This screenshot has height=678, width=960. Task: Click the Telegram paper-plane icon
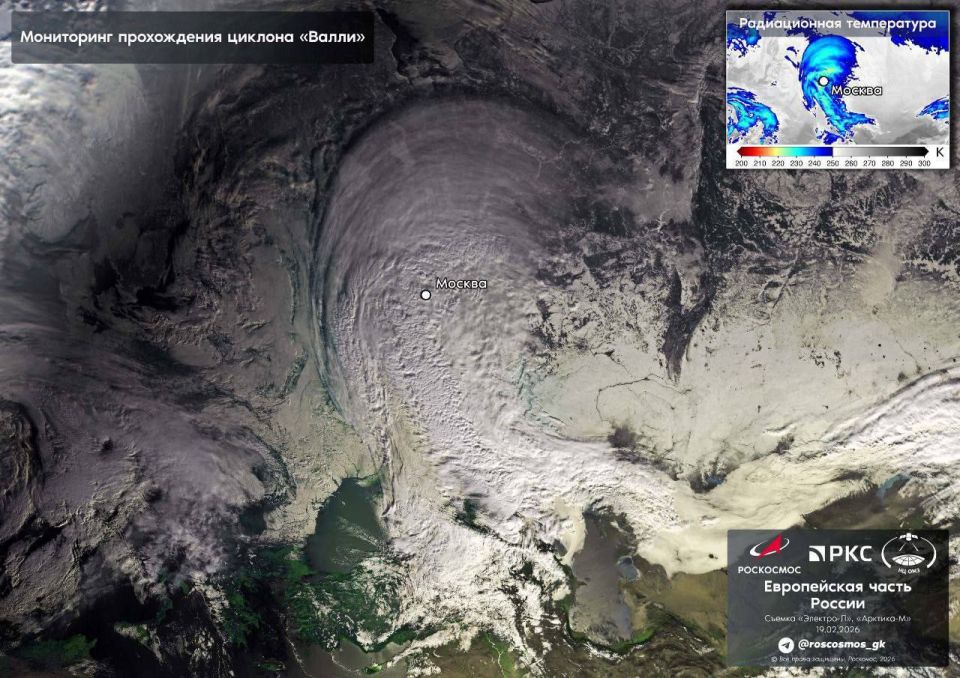[x=786, y=645]
